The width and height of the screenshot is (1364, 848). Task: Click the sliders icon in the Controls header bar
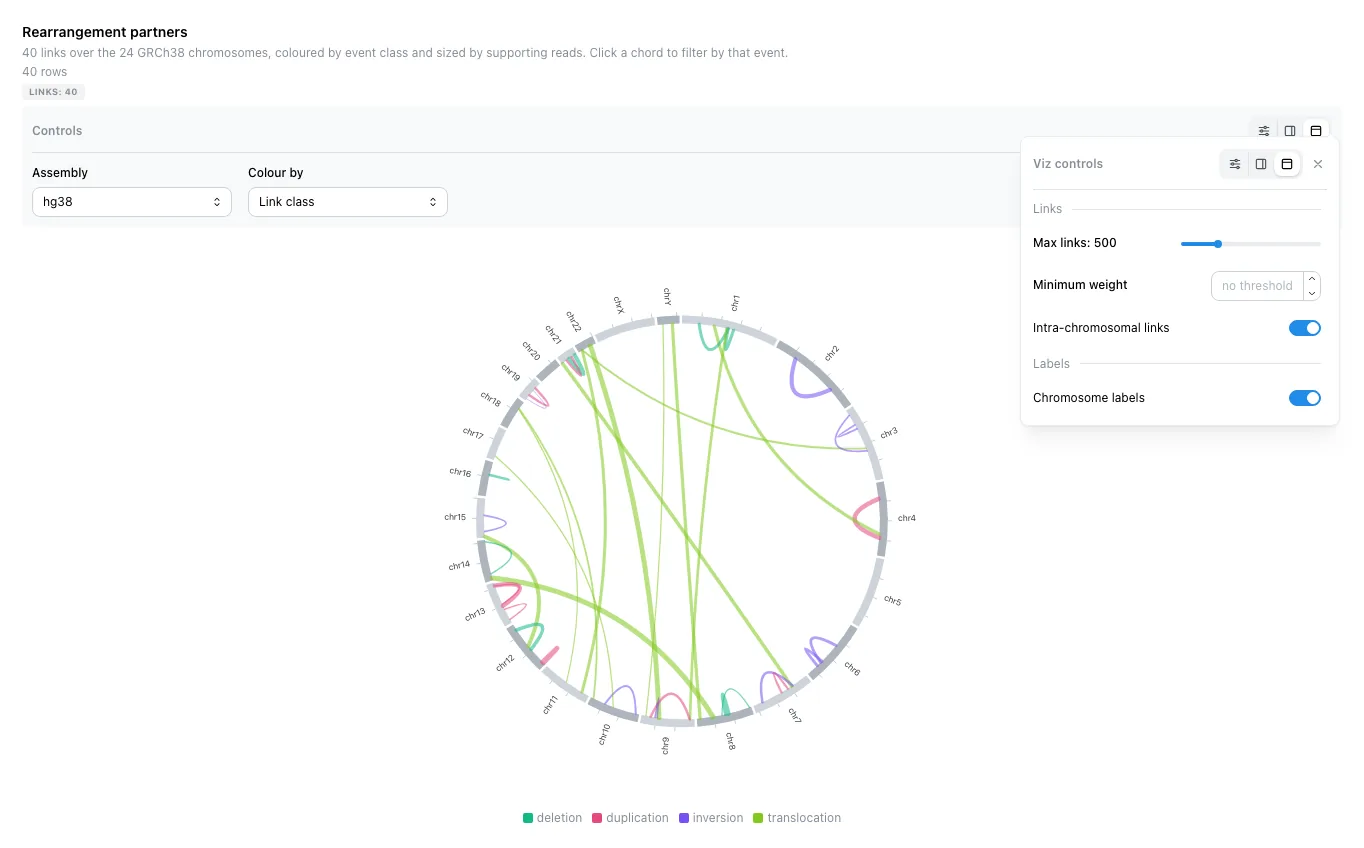point(1264,131)
